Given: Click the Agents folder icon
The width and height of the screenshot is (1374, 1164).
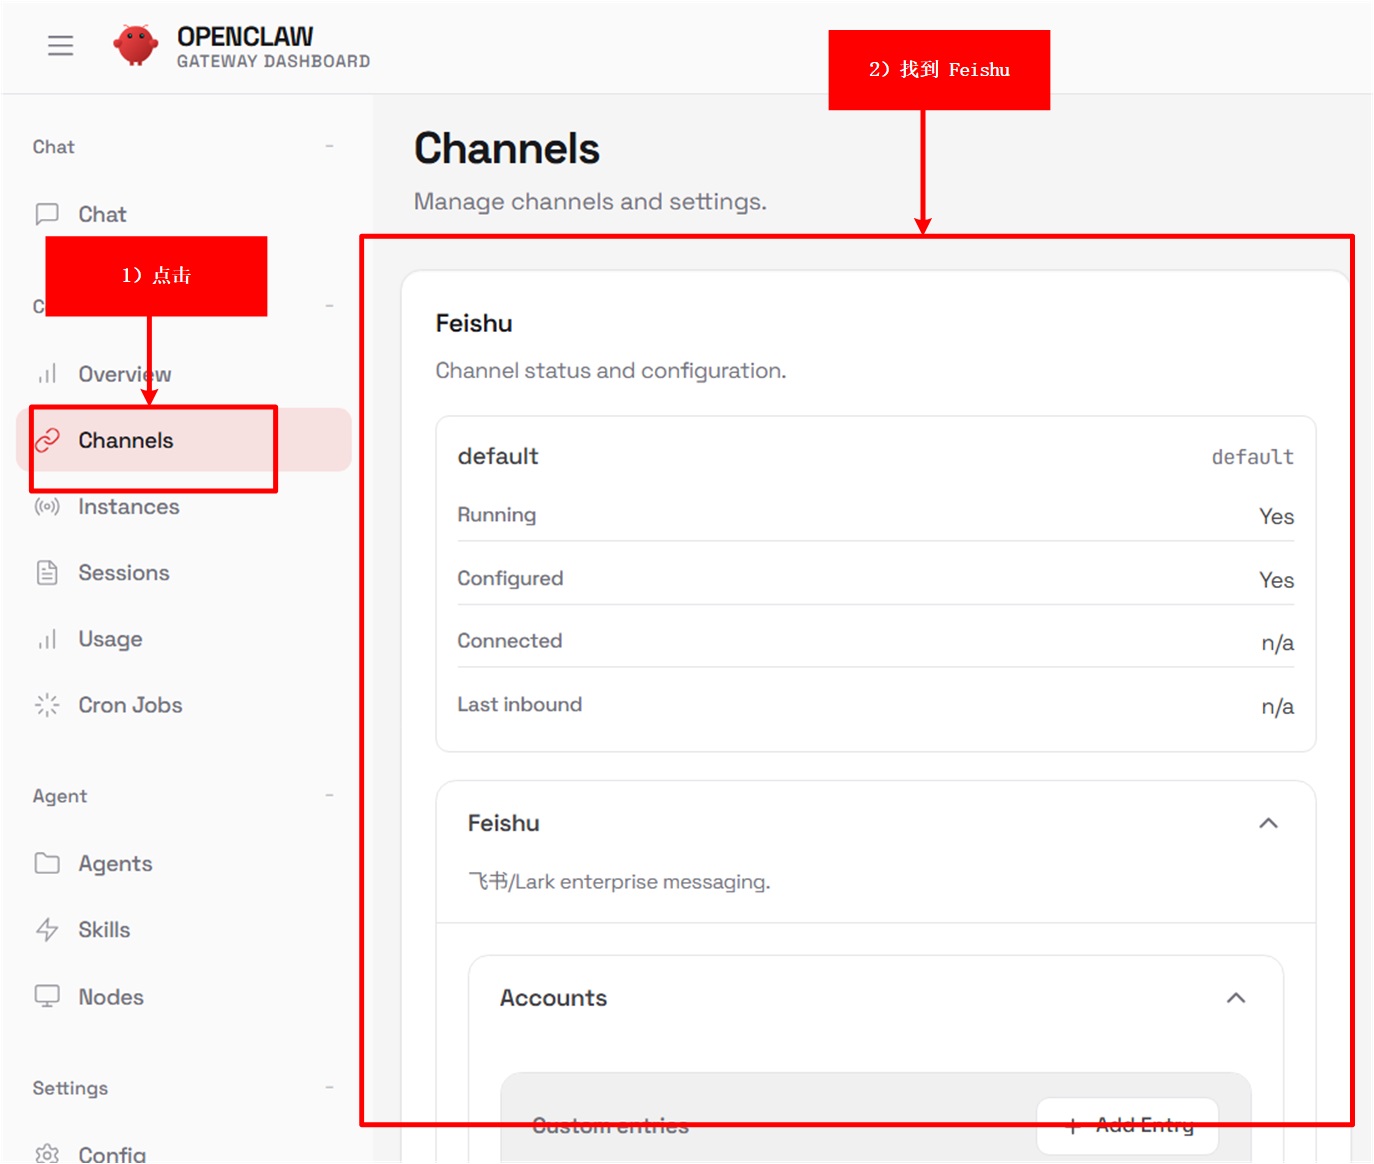Looking at the screenshot, I should [x=47, y=863].
